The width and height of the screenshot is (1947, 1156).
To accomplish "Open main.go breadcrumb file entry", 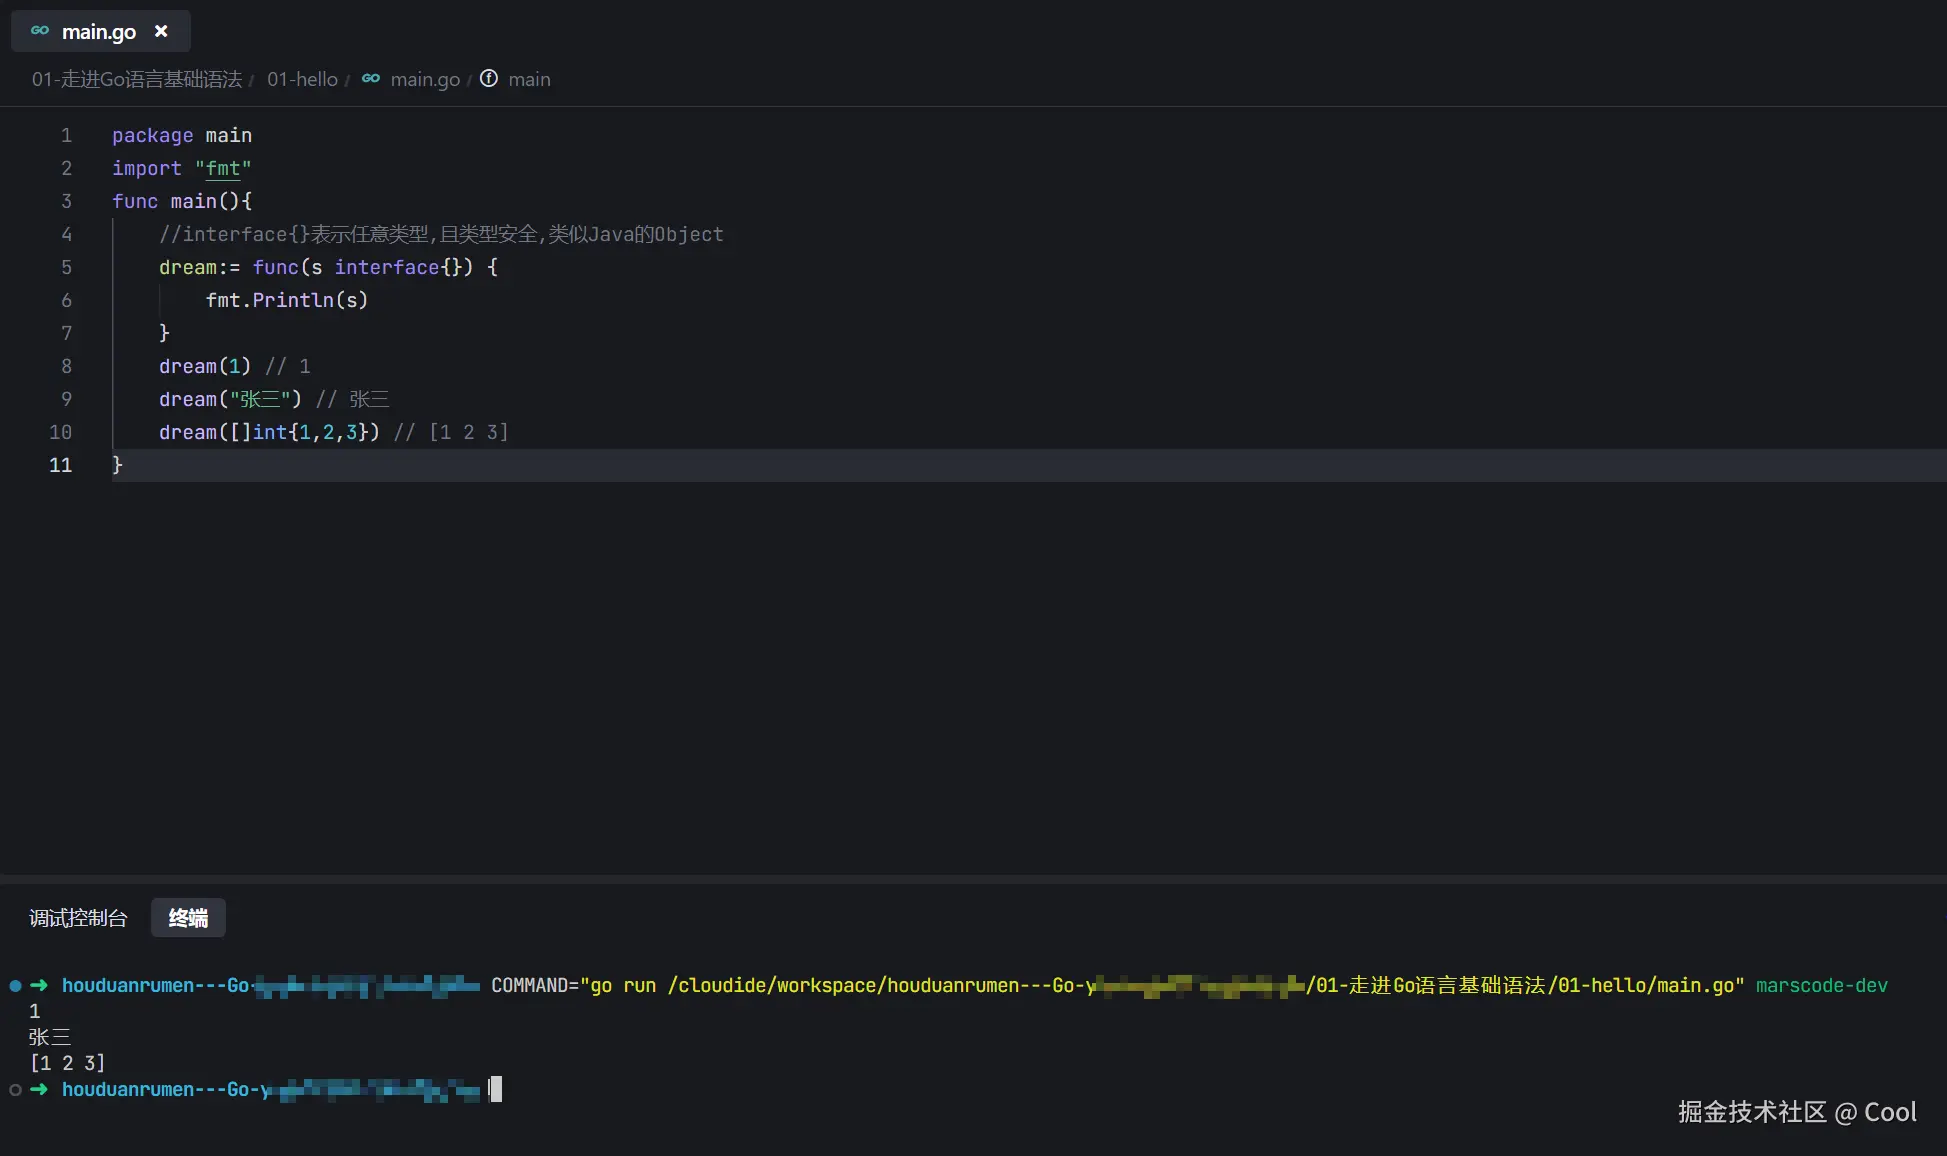I will [x=425, y=79].
